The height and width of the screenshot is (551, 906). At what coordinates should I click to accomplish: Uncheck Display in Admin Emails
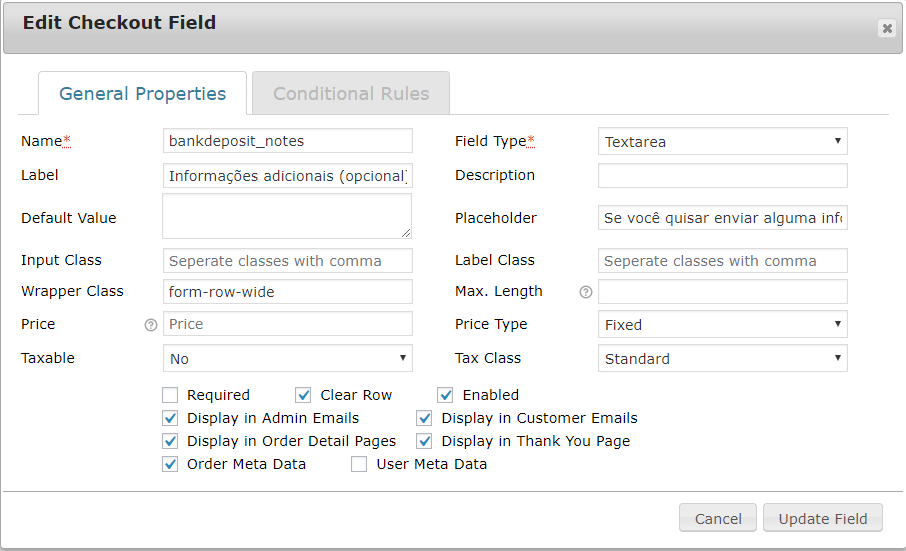pyautogui.click(x=170, y=418)
